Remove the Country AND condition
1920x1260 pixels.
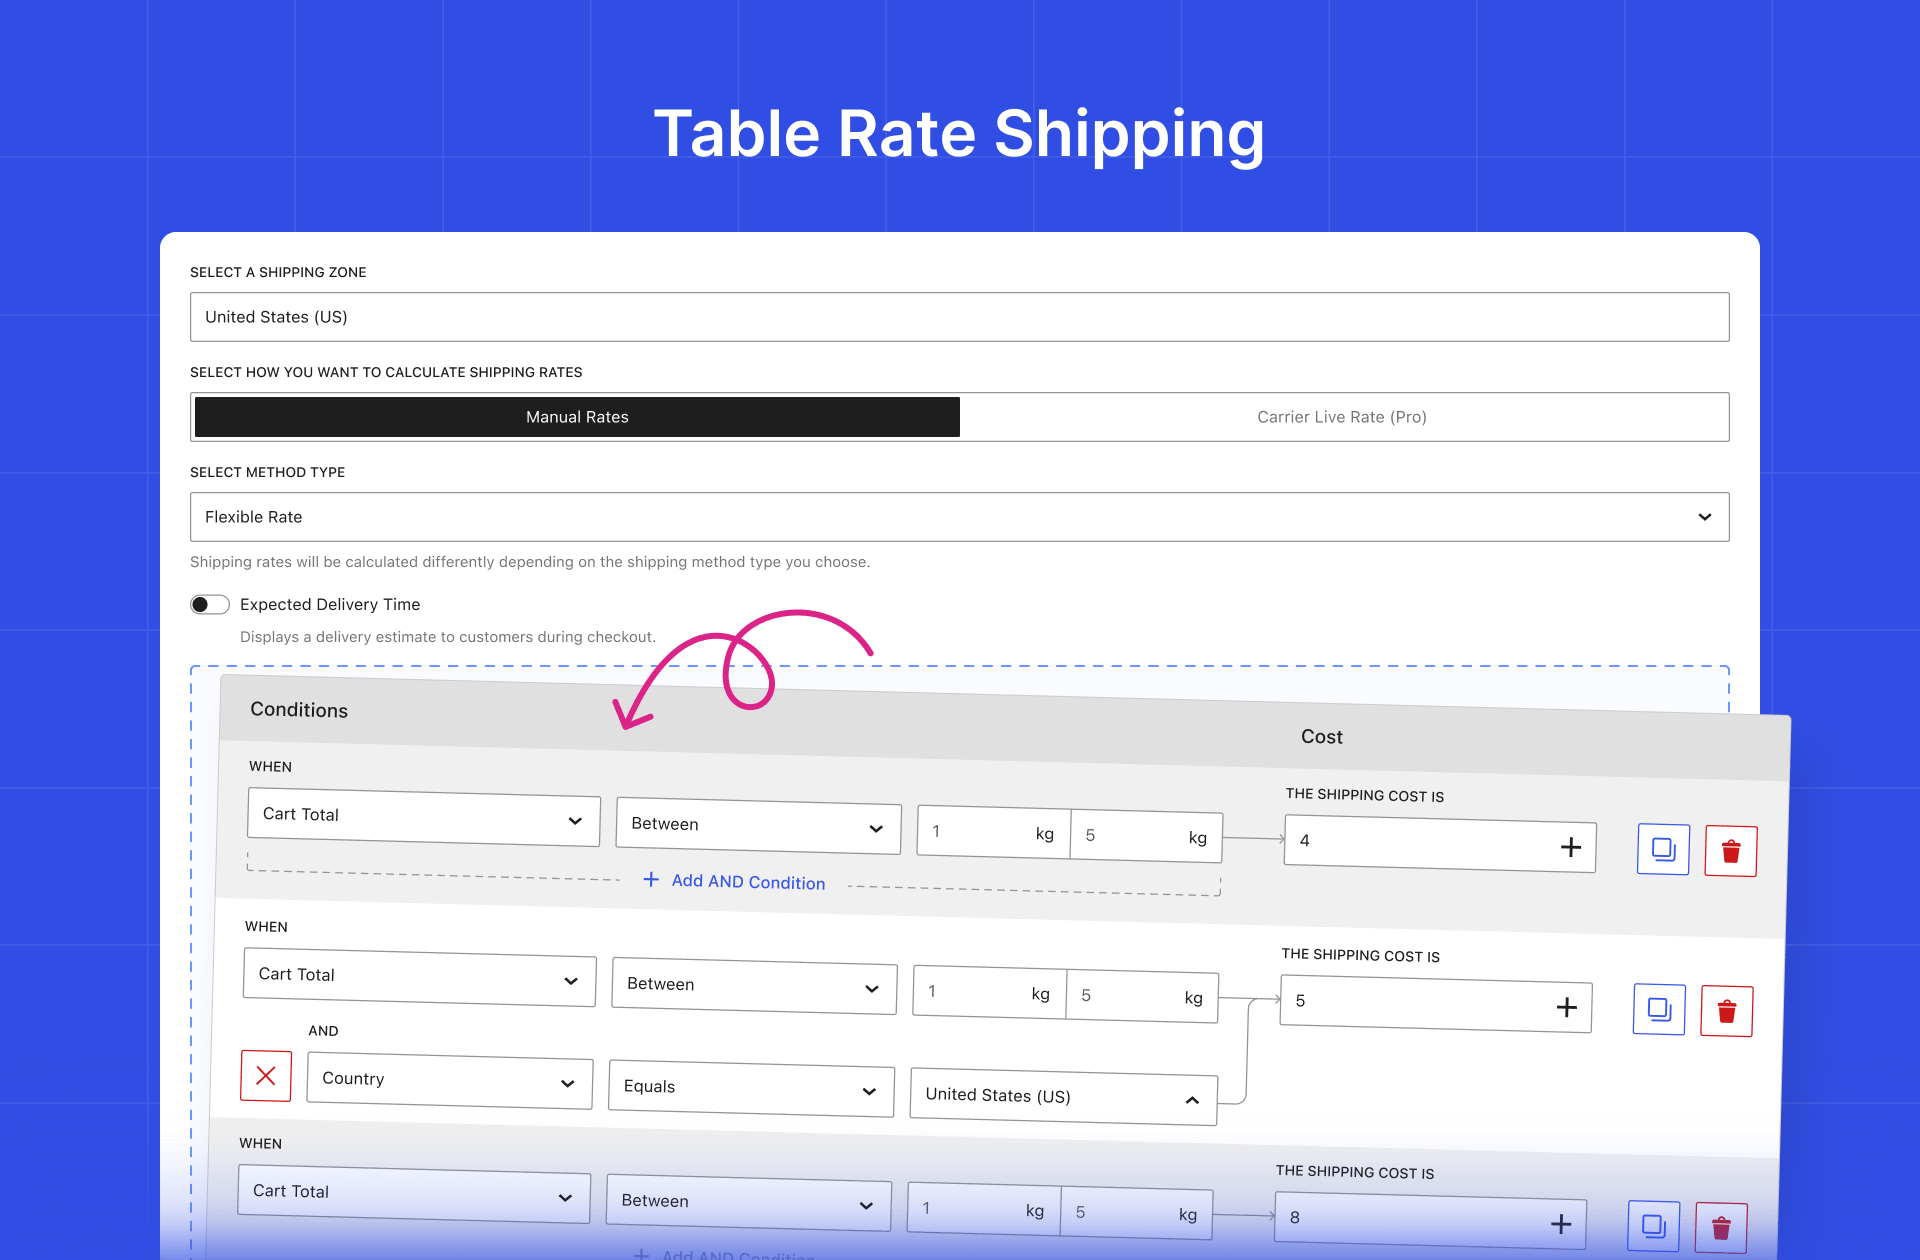click(x=266, y=1075)
